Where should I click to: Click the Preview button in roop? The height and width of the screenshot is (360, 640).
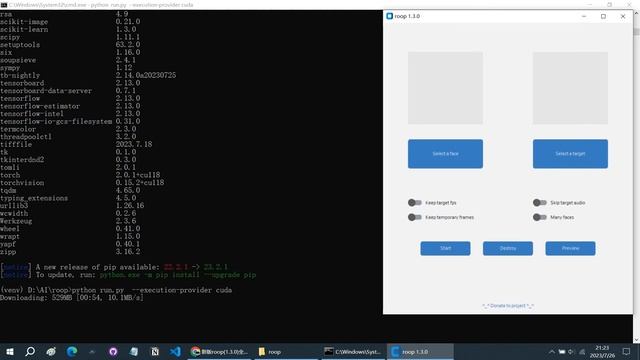(x=570, y=248)
